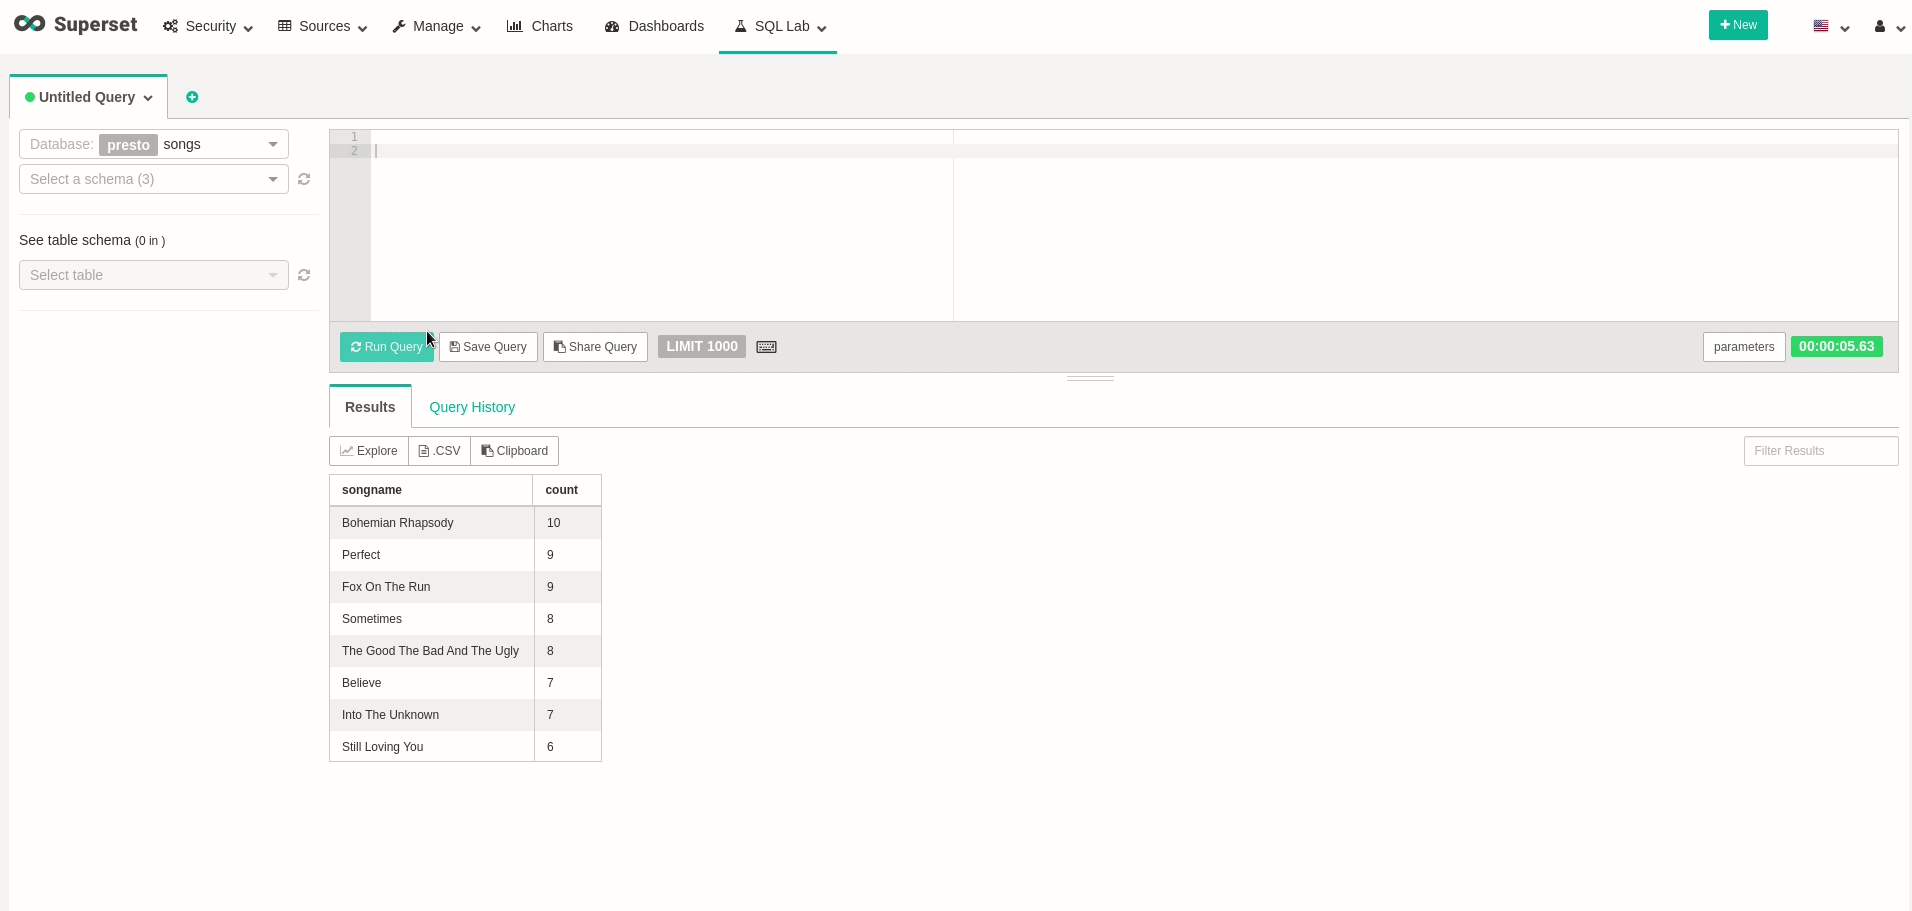Screen dimensions: 1912x911
Task: Select The Good The Bad And The Ugly cell
Action: [432, 651]
